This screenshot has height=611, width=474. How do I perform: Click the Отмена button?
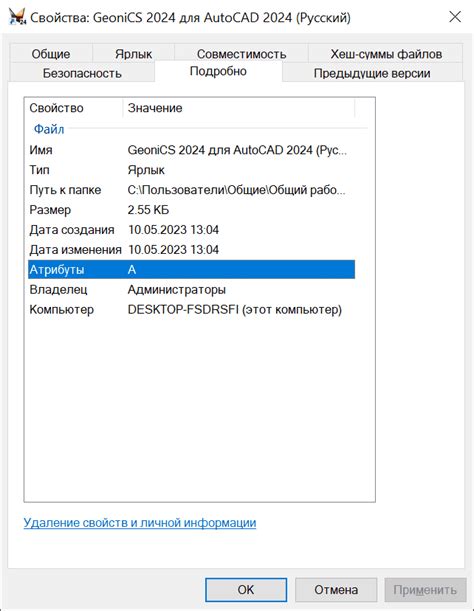[x=336, y=590]
